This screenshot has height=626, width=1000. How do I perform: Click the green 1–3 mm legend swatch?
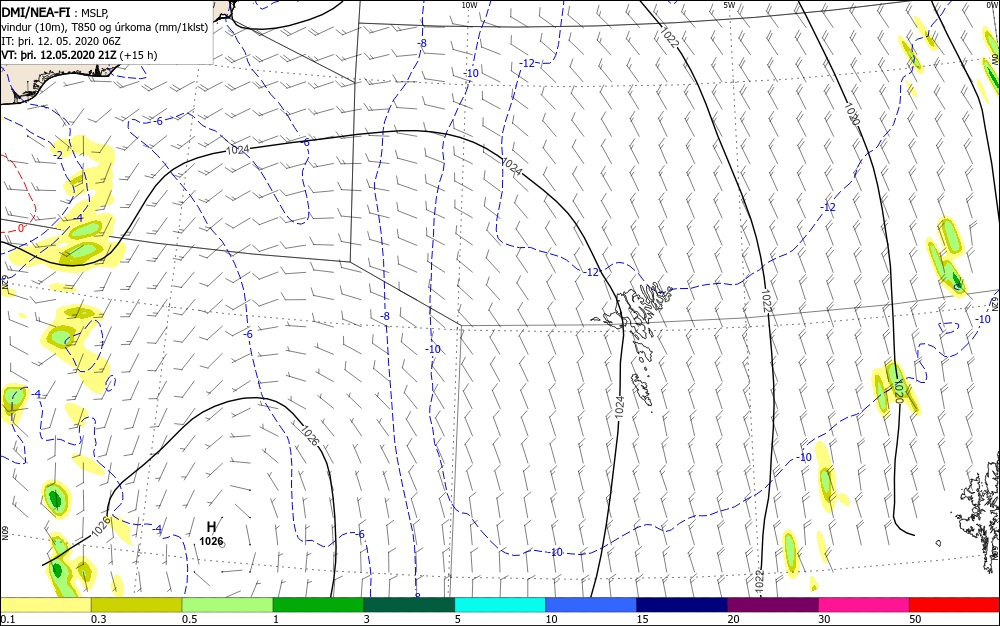[318, 605]
